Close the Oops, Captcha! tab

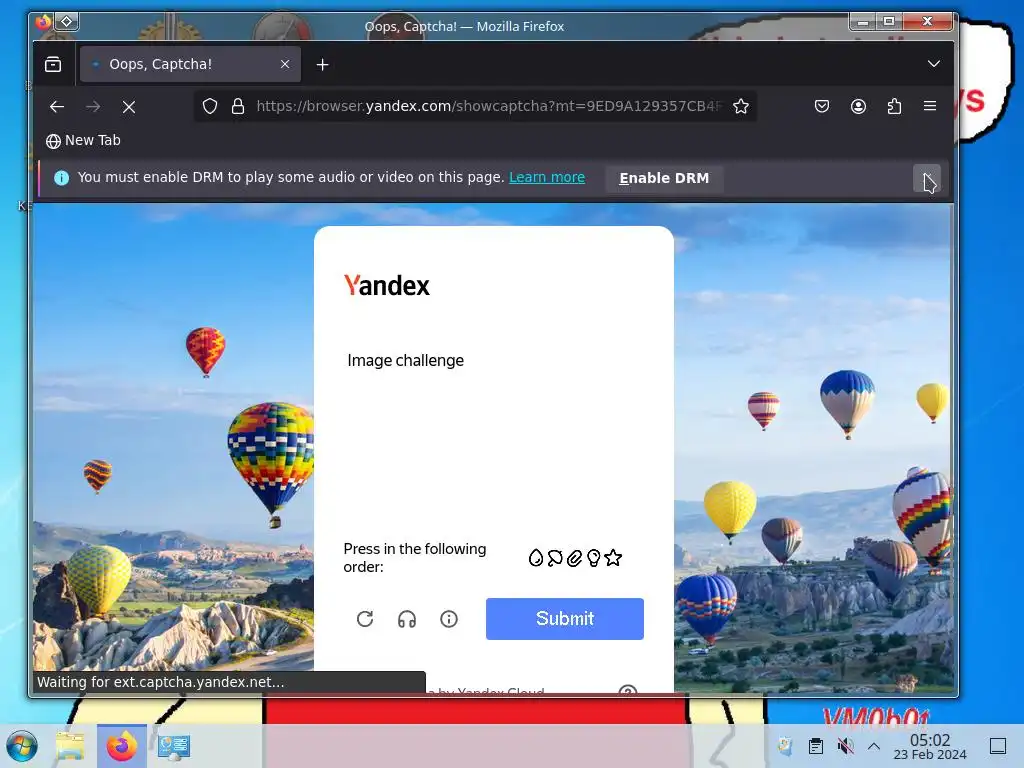[x=285, y=64]
